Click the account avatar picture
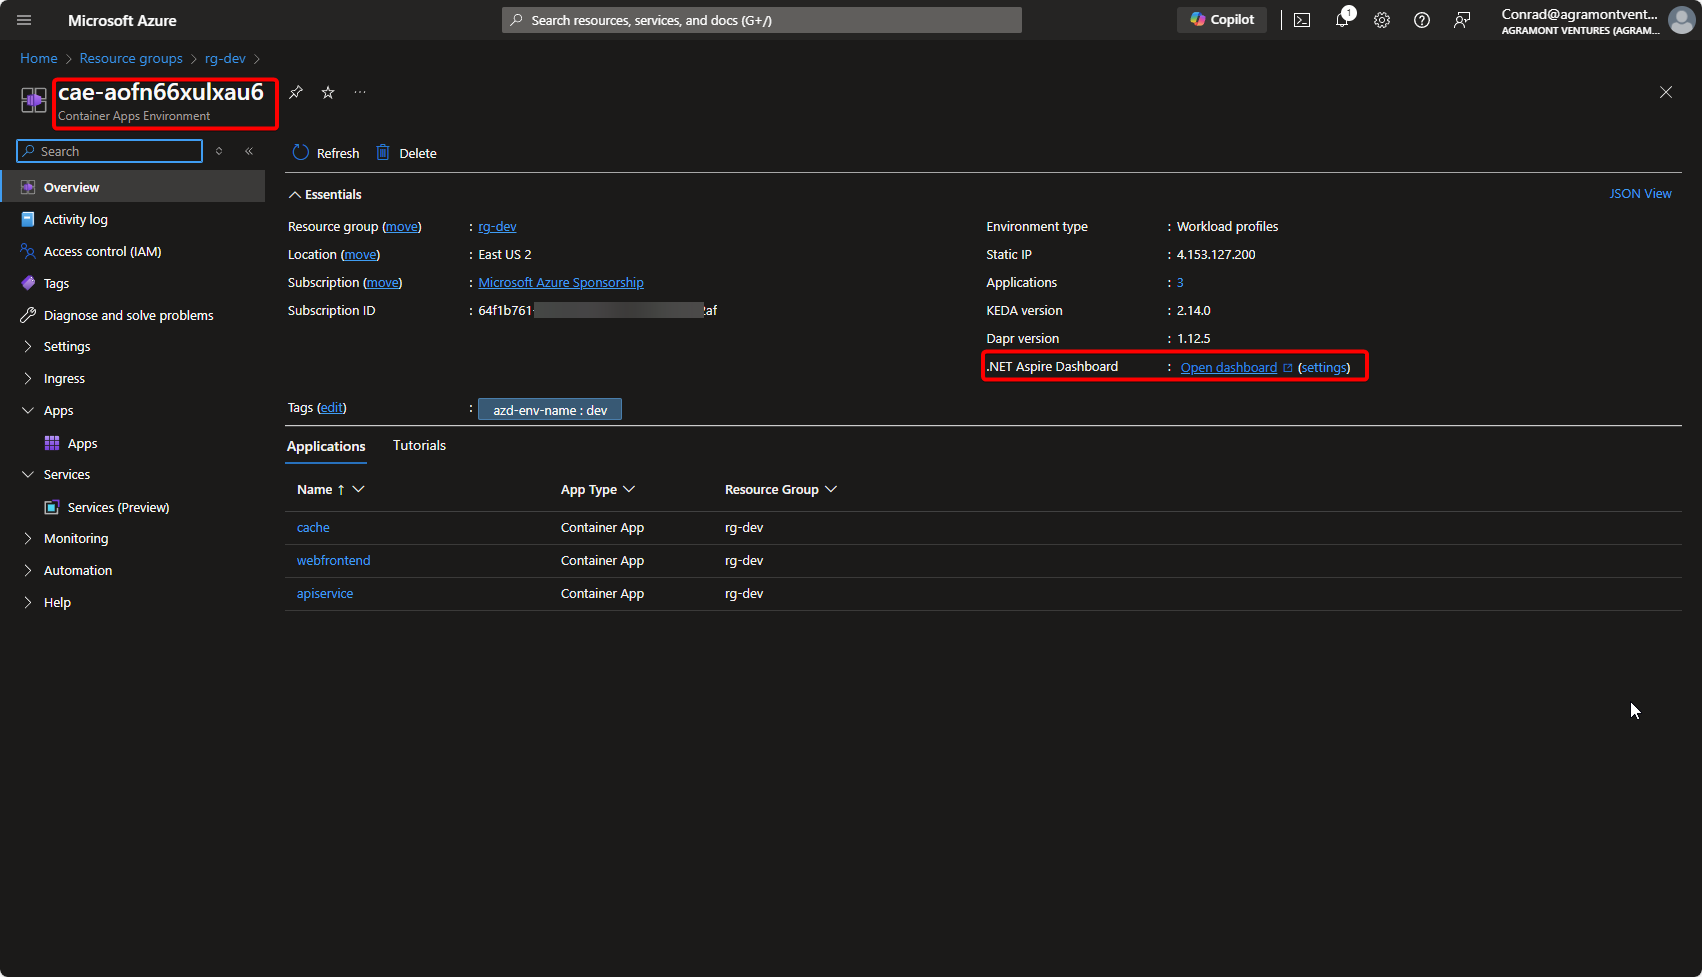This screenshot has width=1702, height=977. point(1682,20)
